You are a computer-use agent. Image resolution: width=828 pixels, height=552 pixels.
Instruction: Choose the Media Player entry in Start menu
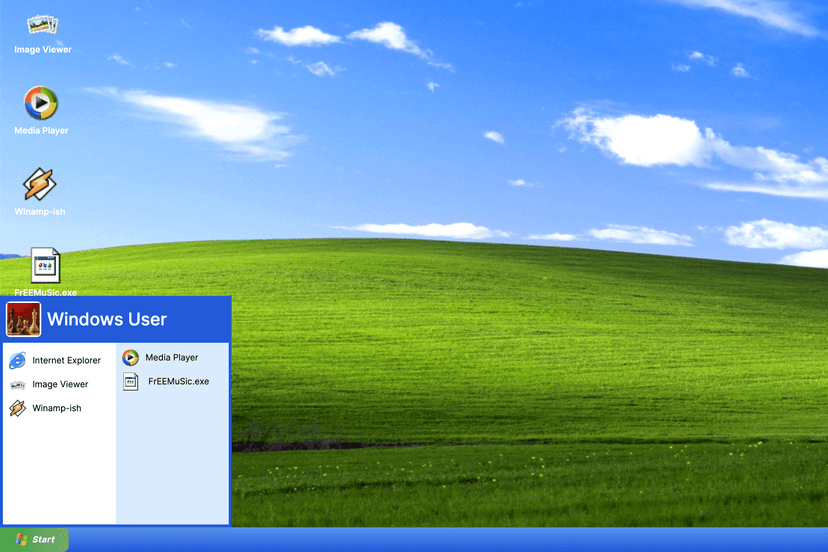click(172, 358)
